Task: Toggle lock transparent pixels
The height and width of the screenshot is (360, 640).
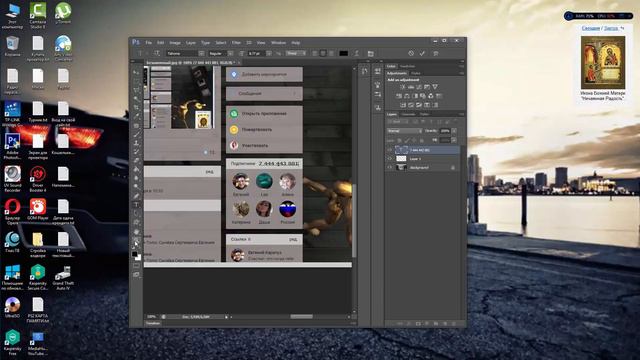Action: (x=400, y=140)
